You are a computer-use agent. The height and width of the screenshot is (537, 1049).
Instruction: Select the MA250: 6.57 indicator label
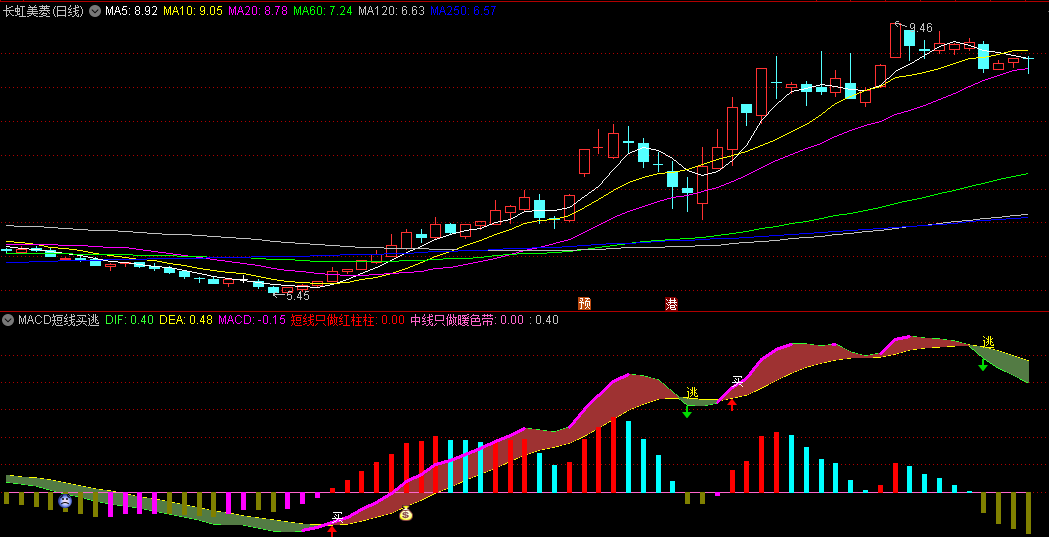463,11
